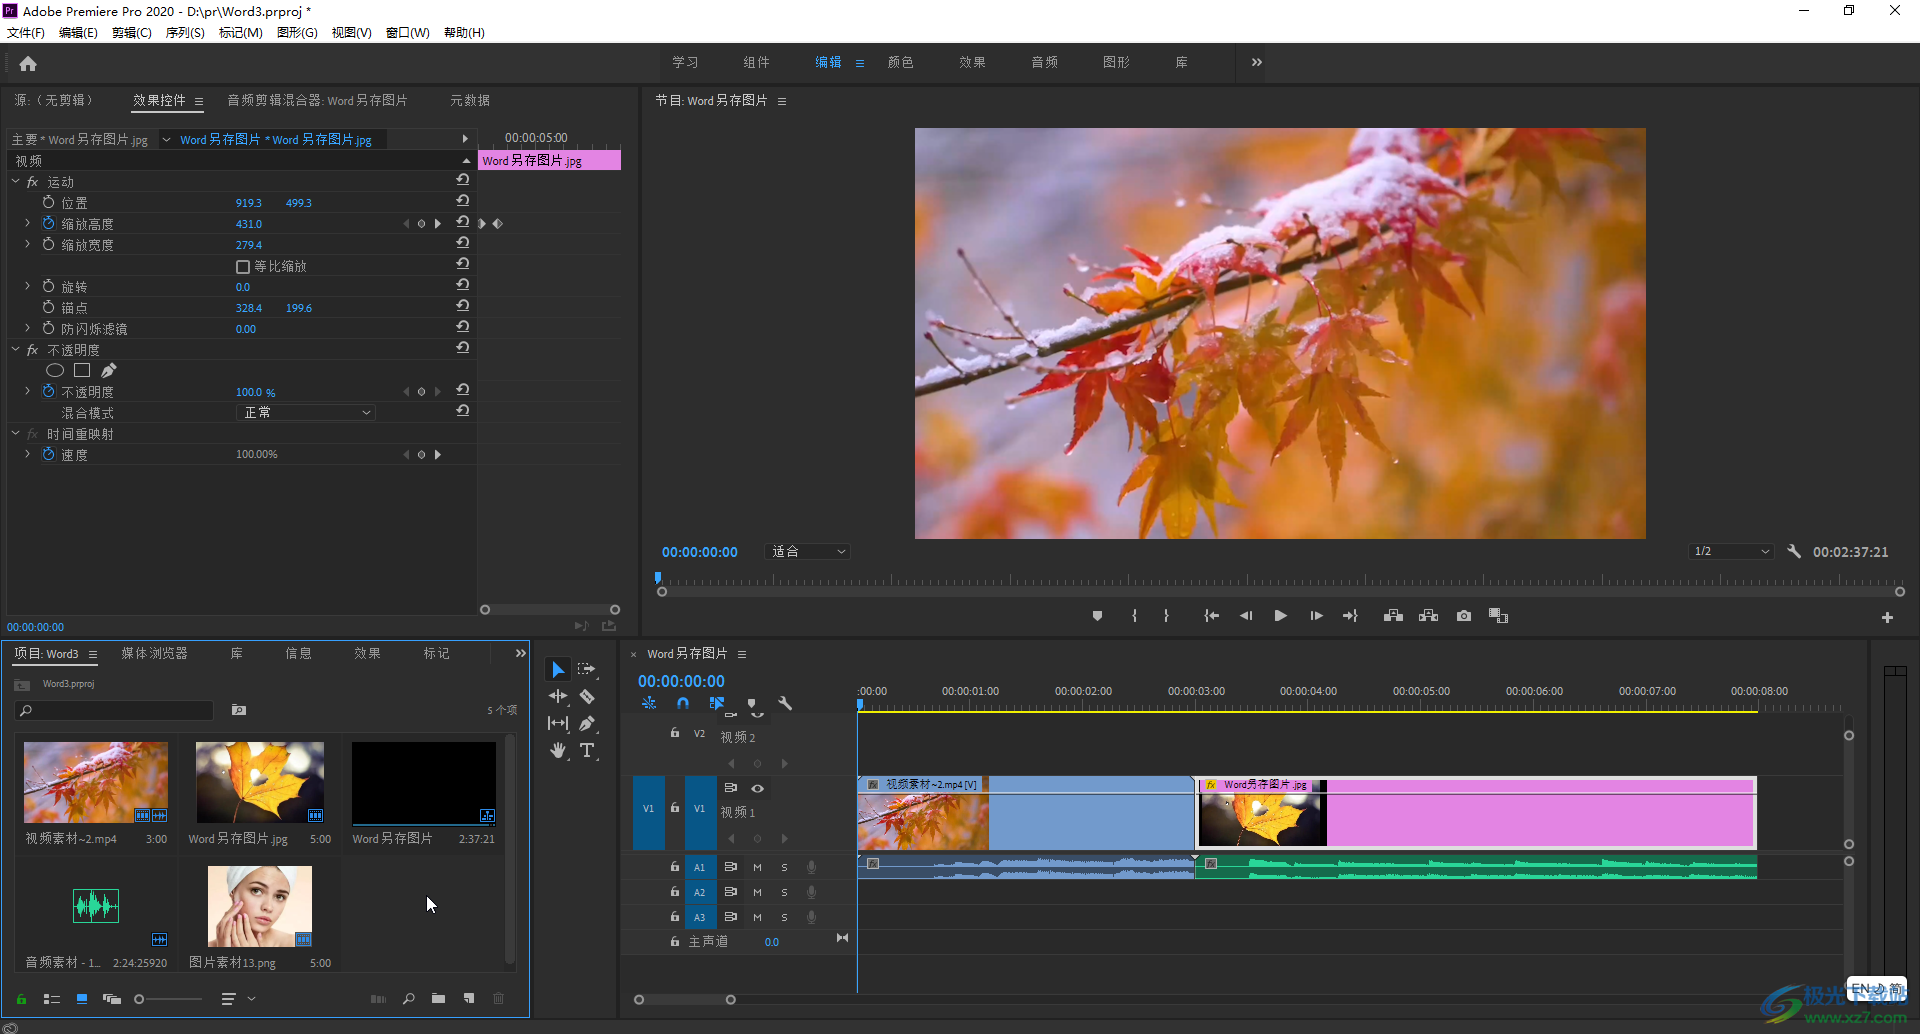Collapse the Opacity effect group
This screenshot has width=1920, height=1034.
point(15,349)
